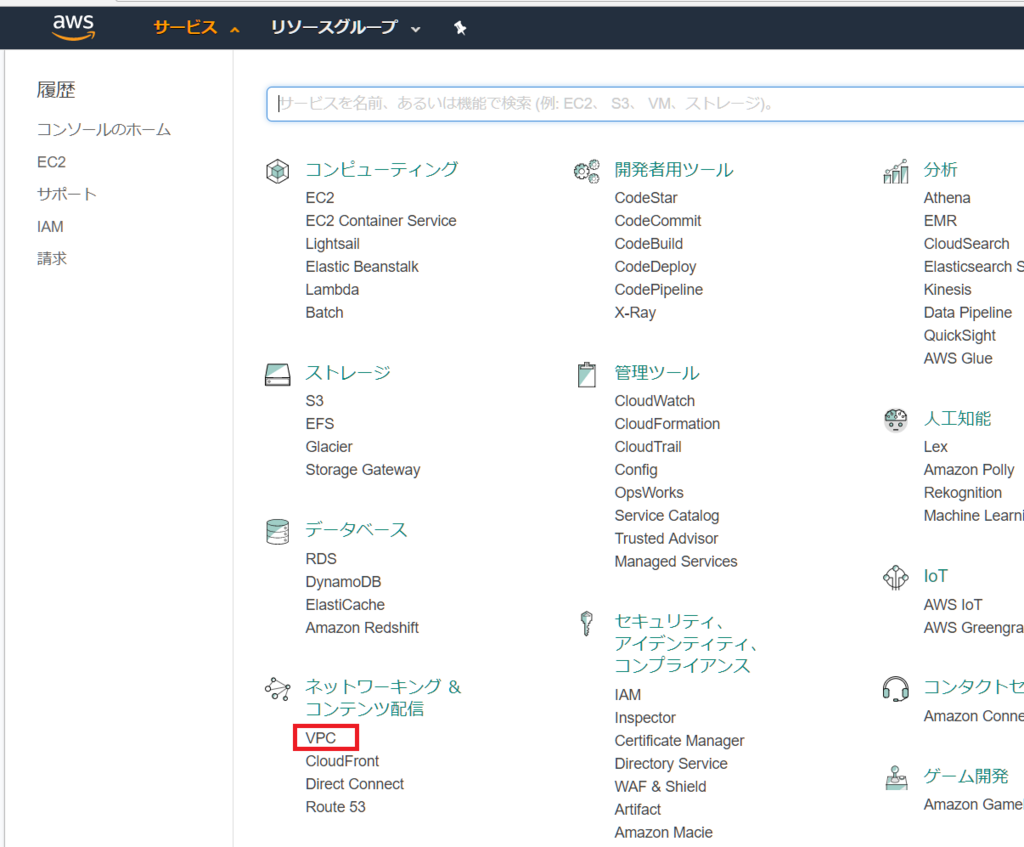Click the コンピューティング category icon
This screenshot has width=1024, height=847.
[278, 171]
